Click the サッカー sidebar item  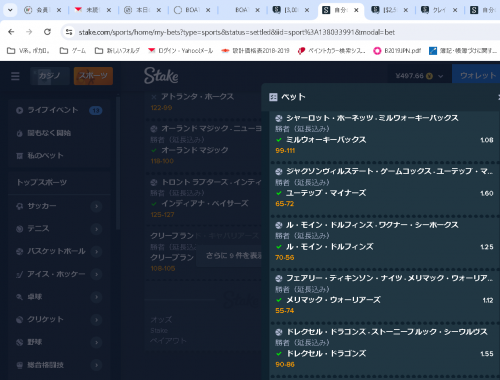[x=42, y=206]
